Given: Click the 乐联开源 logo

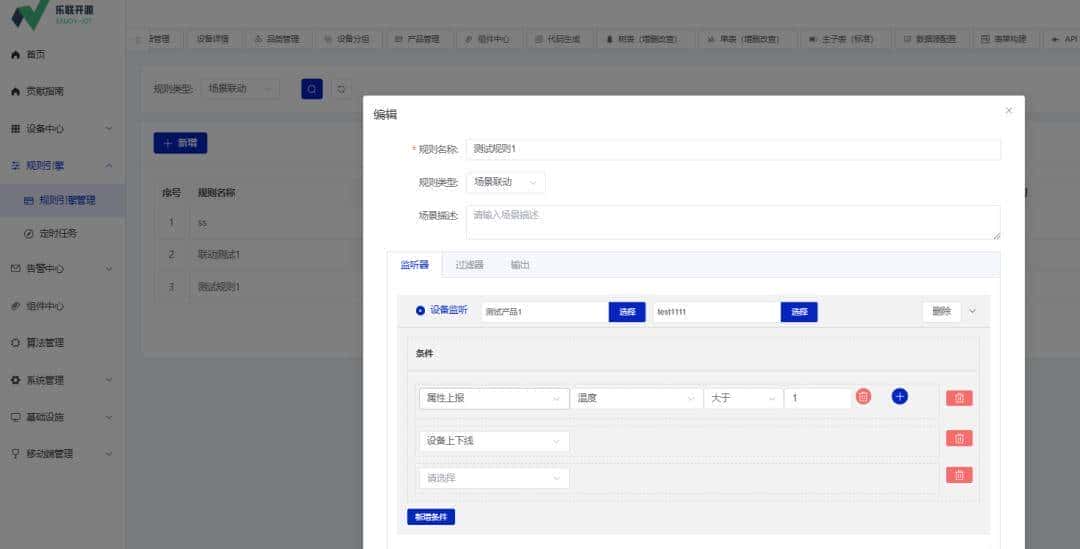Looking at the screenshot, I should tap(53, 14).
